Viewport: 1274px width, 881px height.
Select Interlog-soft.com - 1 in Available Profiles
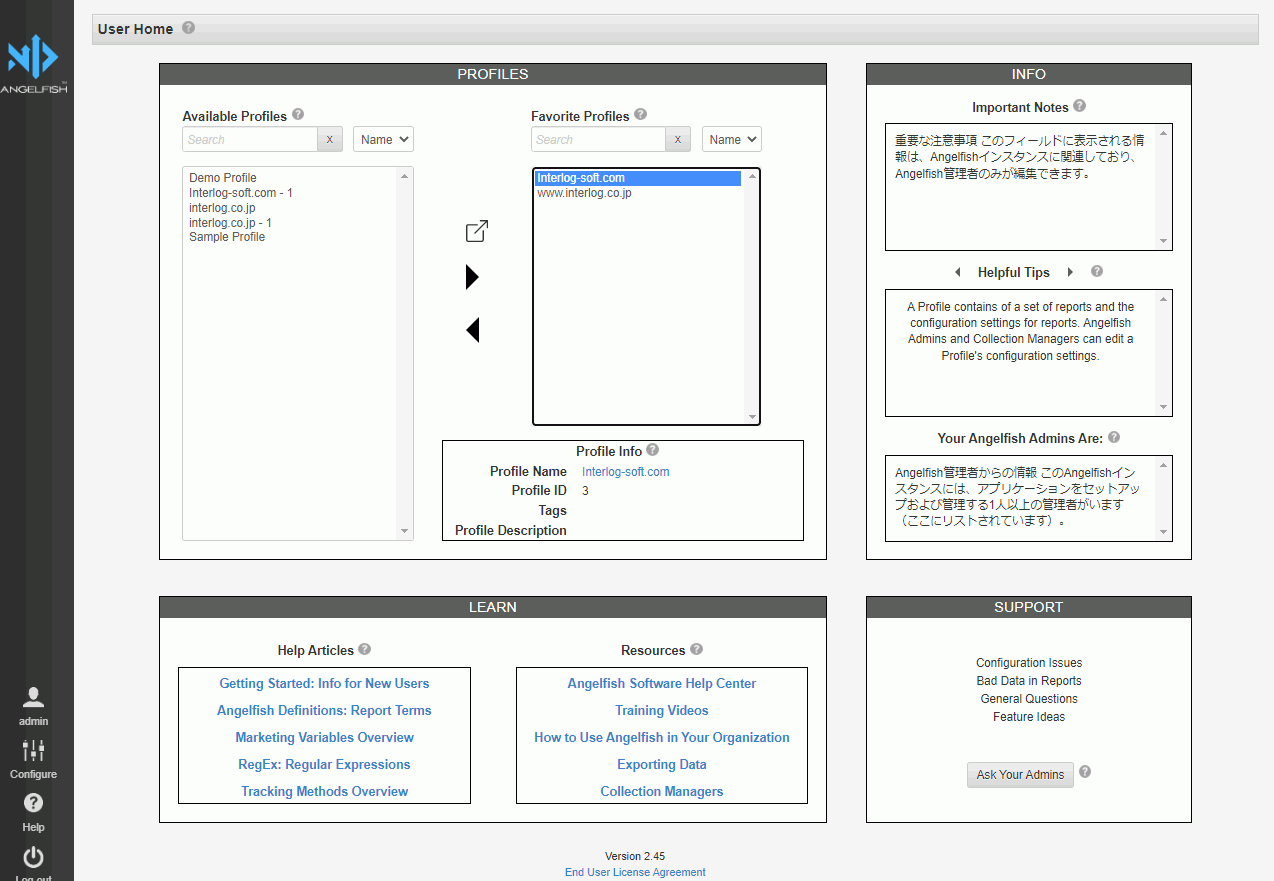pos(241,193)
